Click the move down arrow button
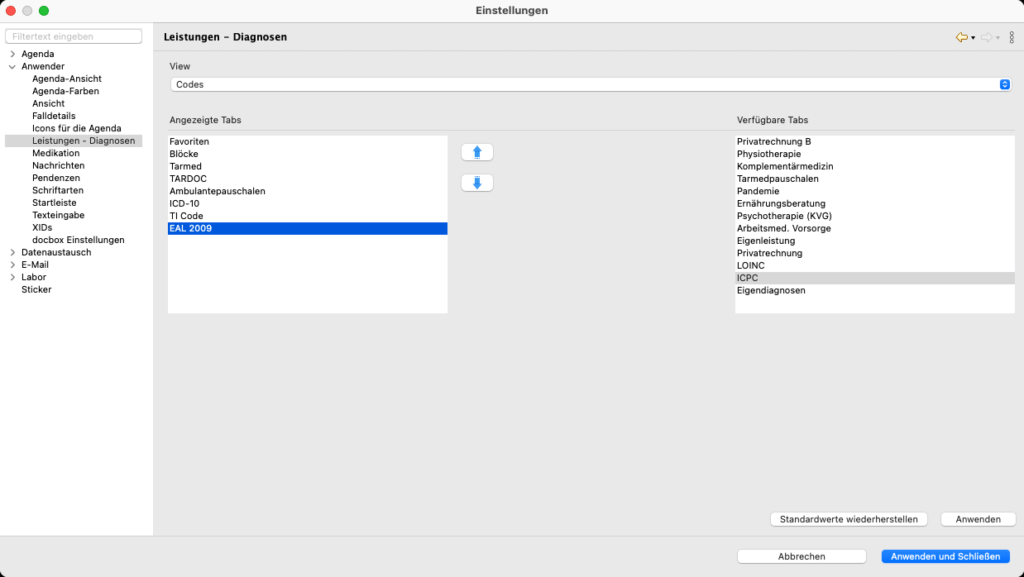 (477, 183)
